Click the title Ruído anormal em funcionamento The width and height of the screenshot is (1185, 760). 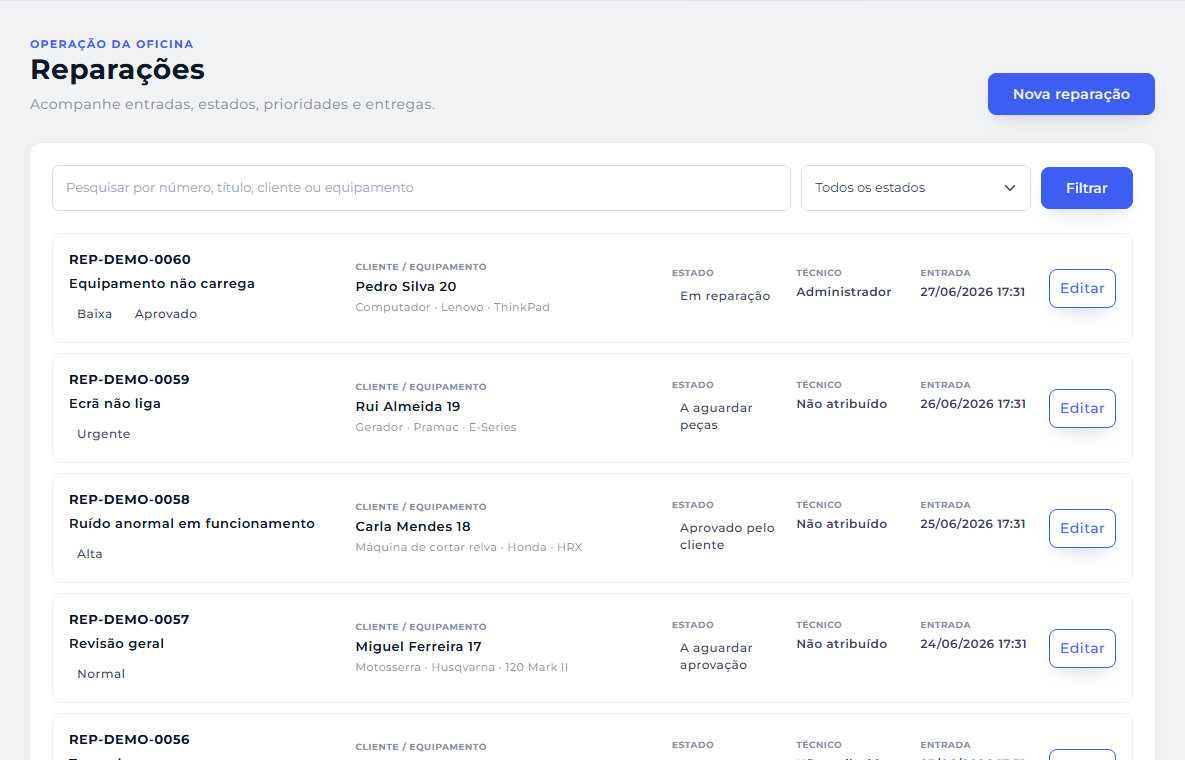click(192, 524)
